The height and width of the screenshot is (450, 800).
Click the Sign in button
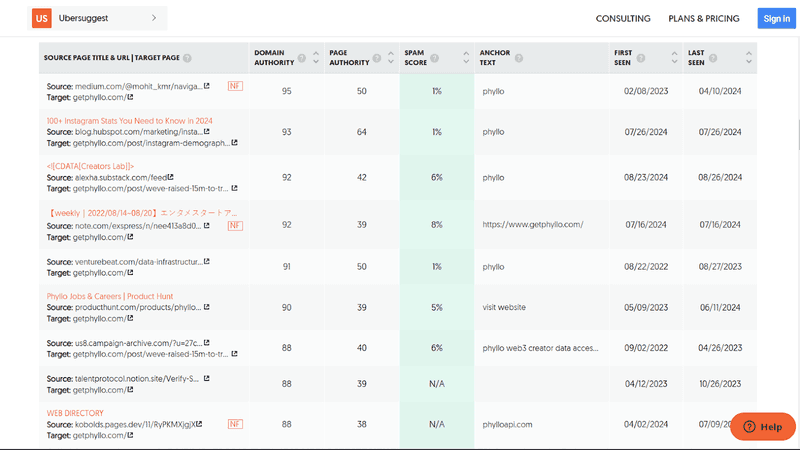coord(777,18)
